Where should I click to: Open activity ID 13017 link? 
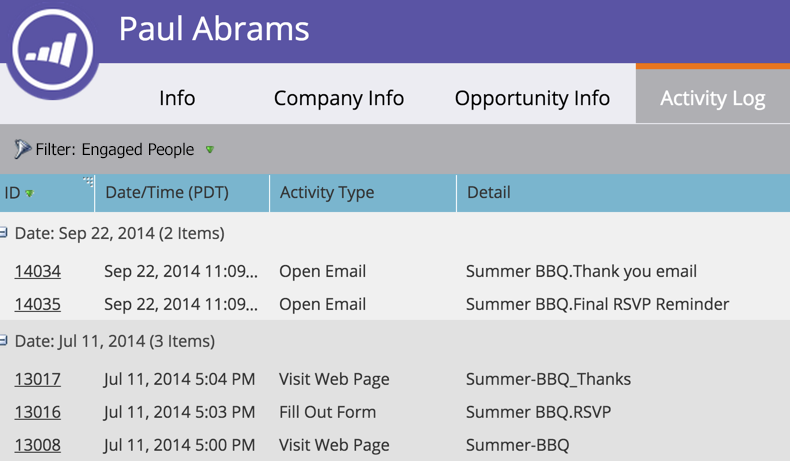pos(38,379)
